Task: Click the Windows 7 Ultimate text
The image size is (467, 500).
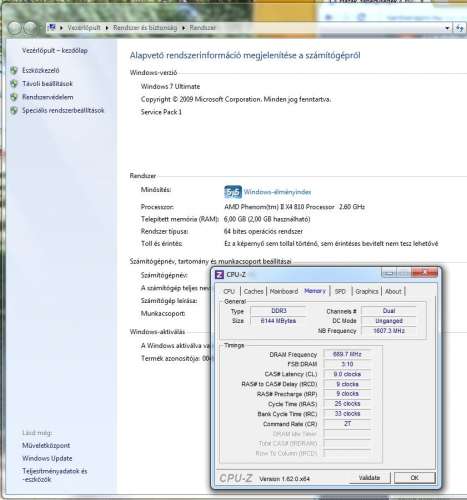Action: 170,86
